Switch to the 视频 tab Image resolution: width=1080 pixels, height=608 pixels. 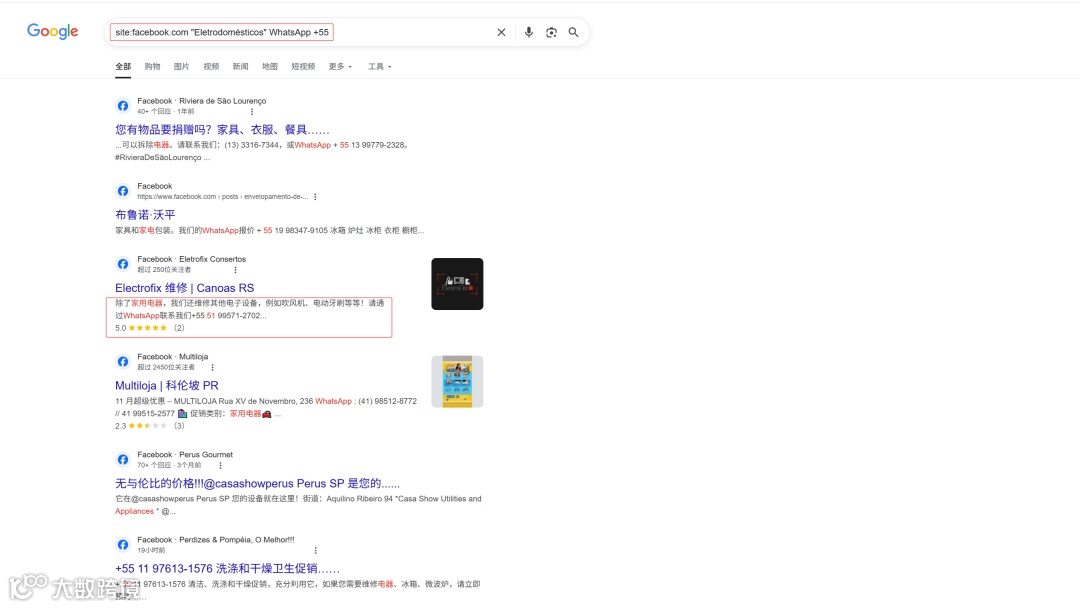(x=211, y=67)
